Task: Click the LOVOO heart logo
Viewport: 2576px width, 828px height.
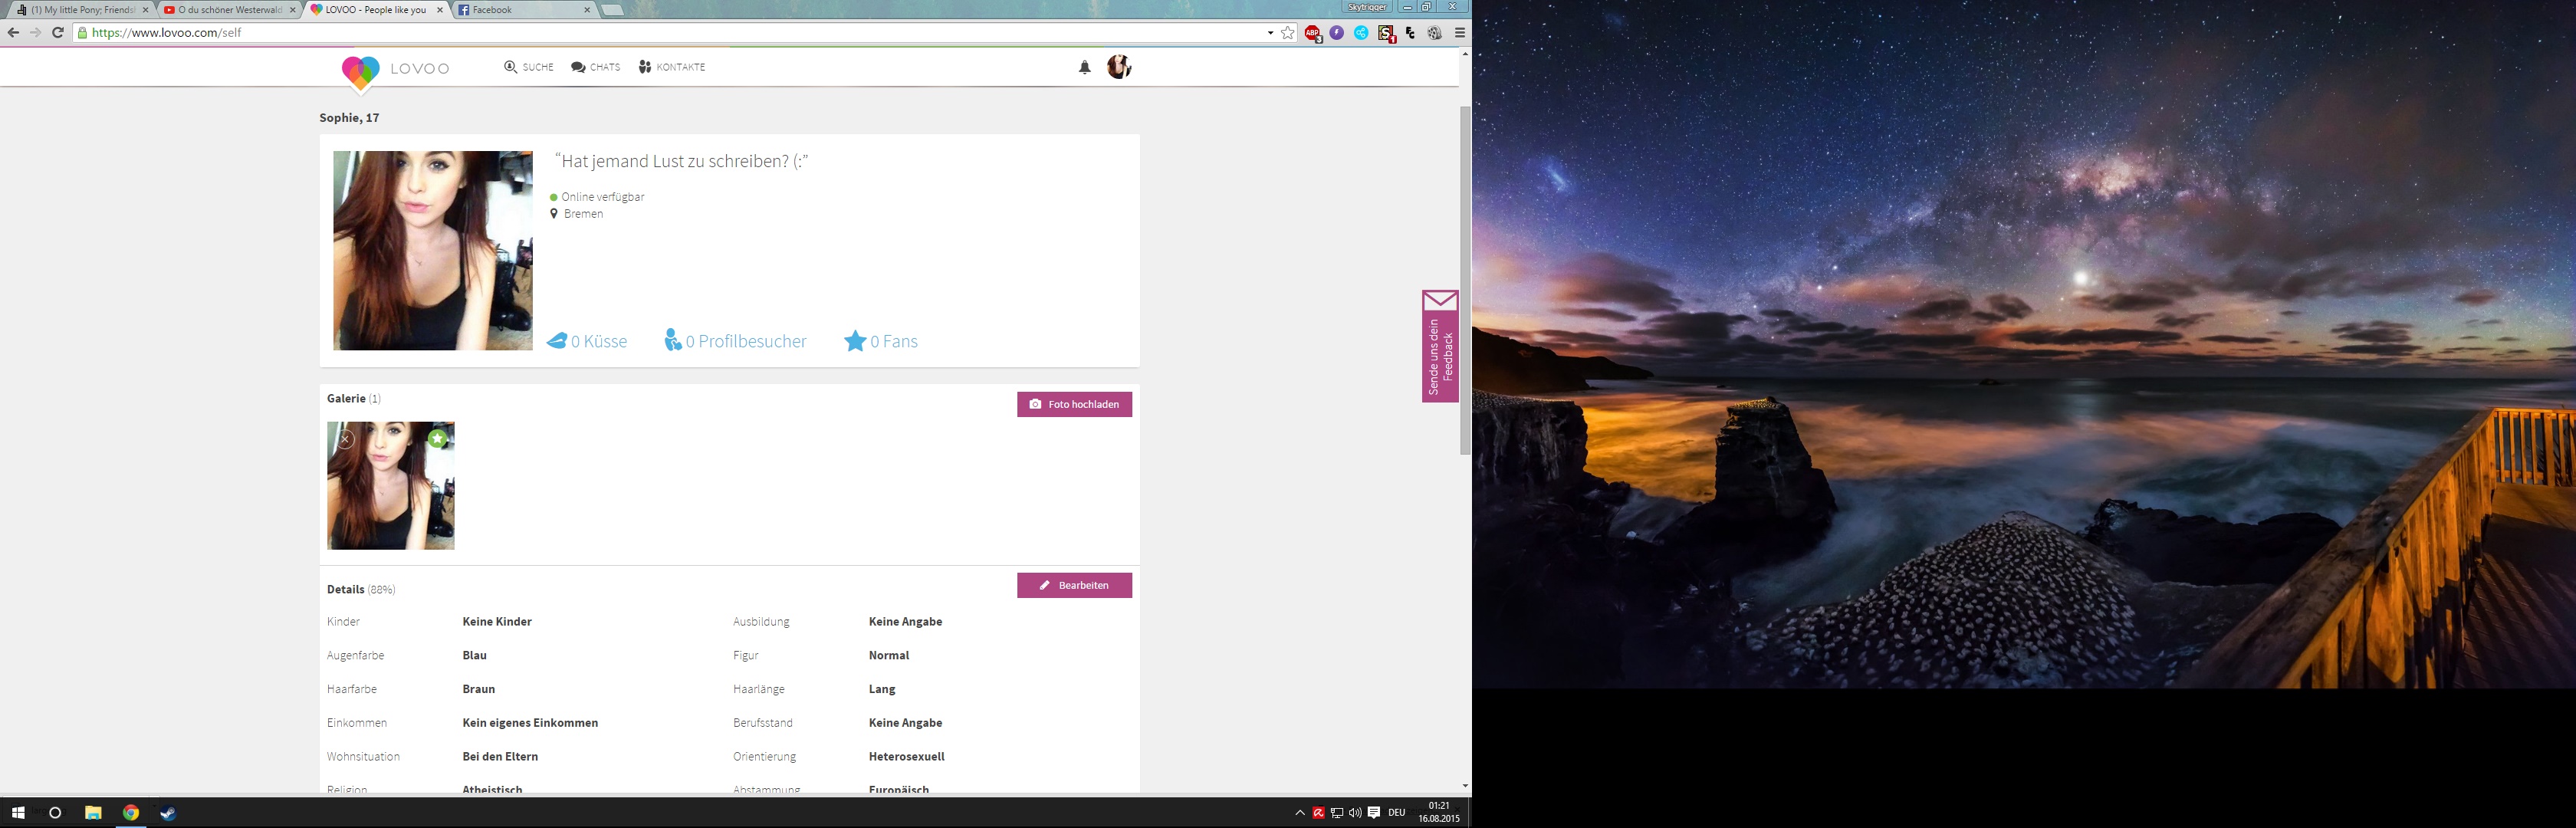Action: click(360, 73)
